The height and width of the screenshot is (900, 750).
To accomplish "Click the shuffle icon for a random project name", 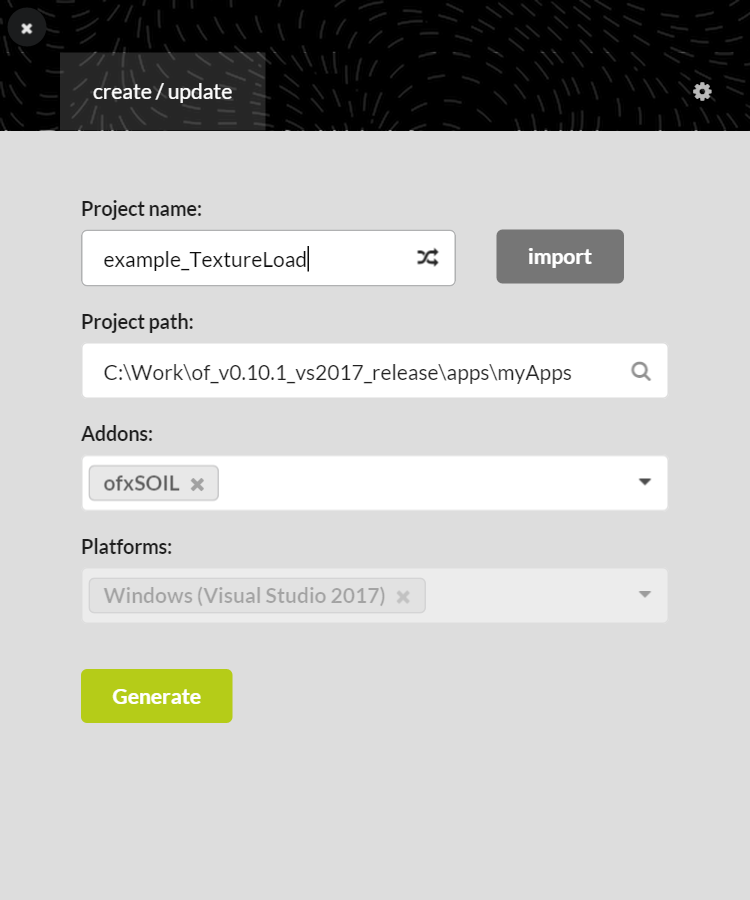I will tap(427, 258).
